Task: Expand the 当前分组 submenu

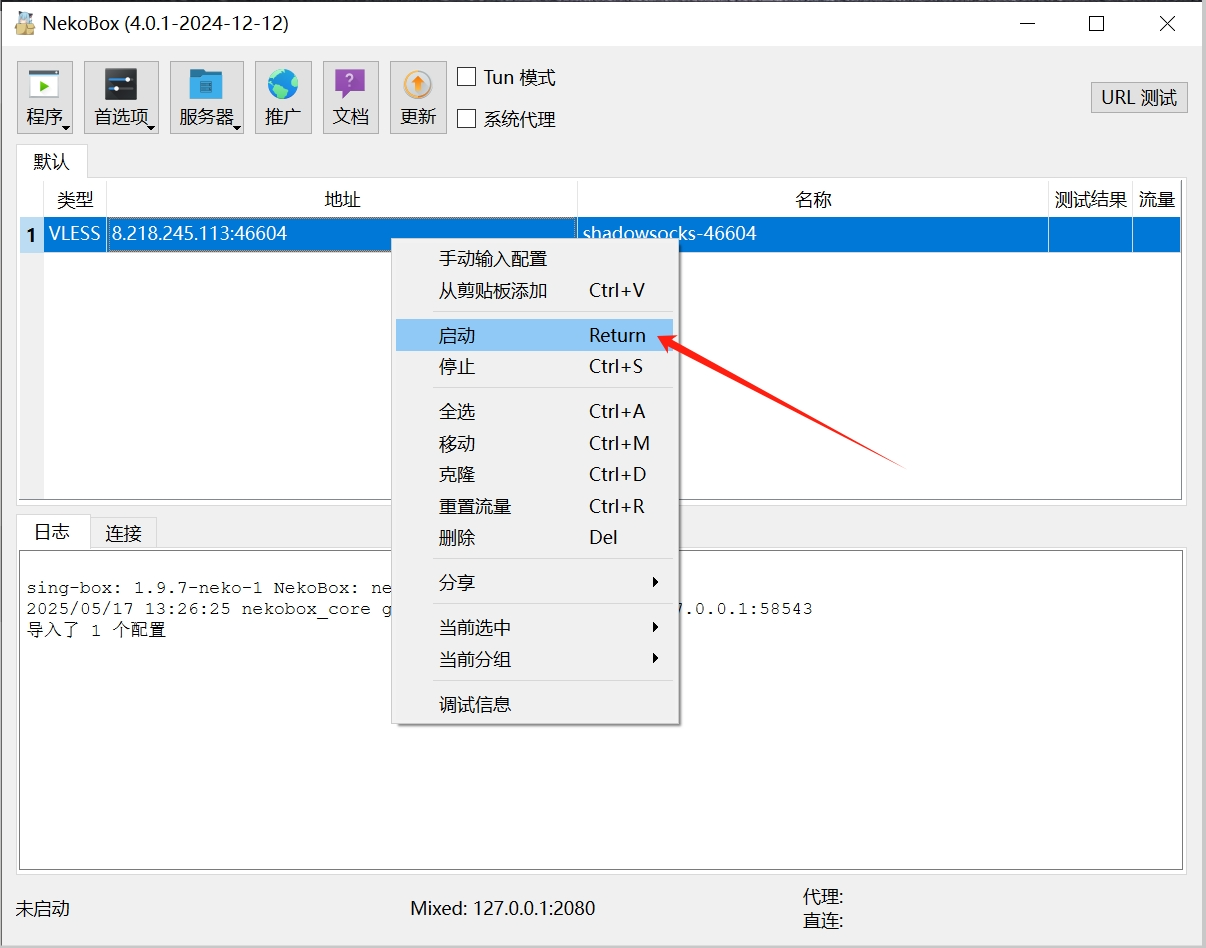Action: coord(535,660)
